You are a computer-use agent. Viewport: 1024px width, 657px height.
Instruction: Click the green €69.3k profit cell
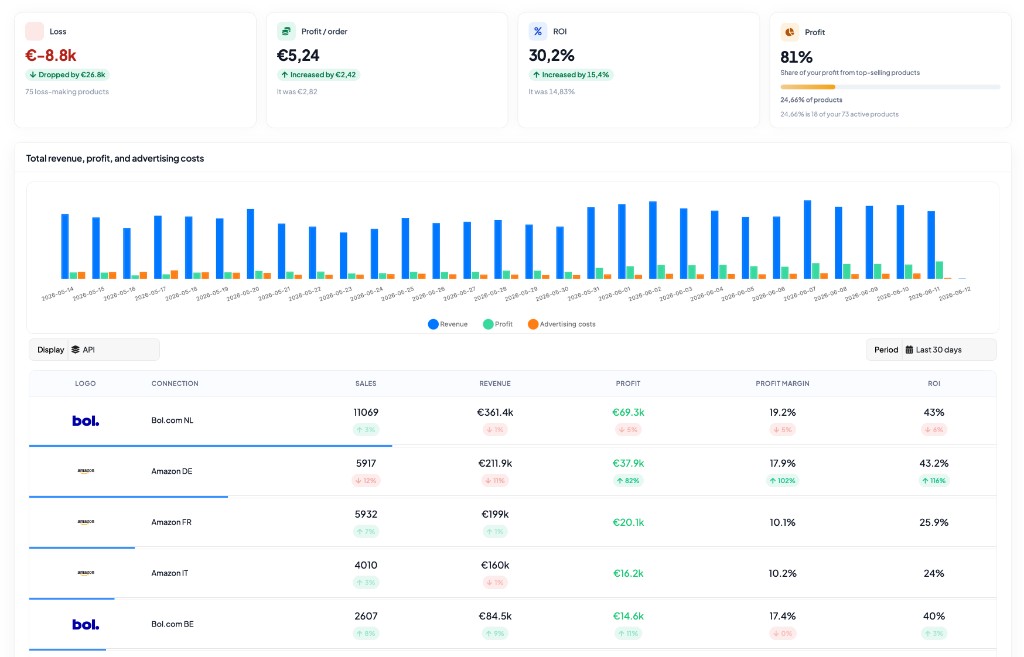tap(628, 412)
